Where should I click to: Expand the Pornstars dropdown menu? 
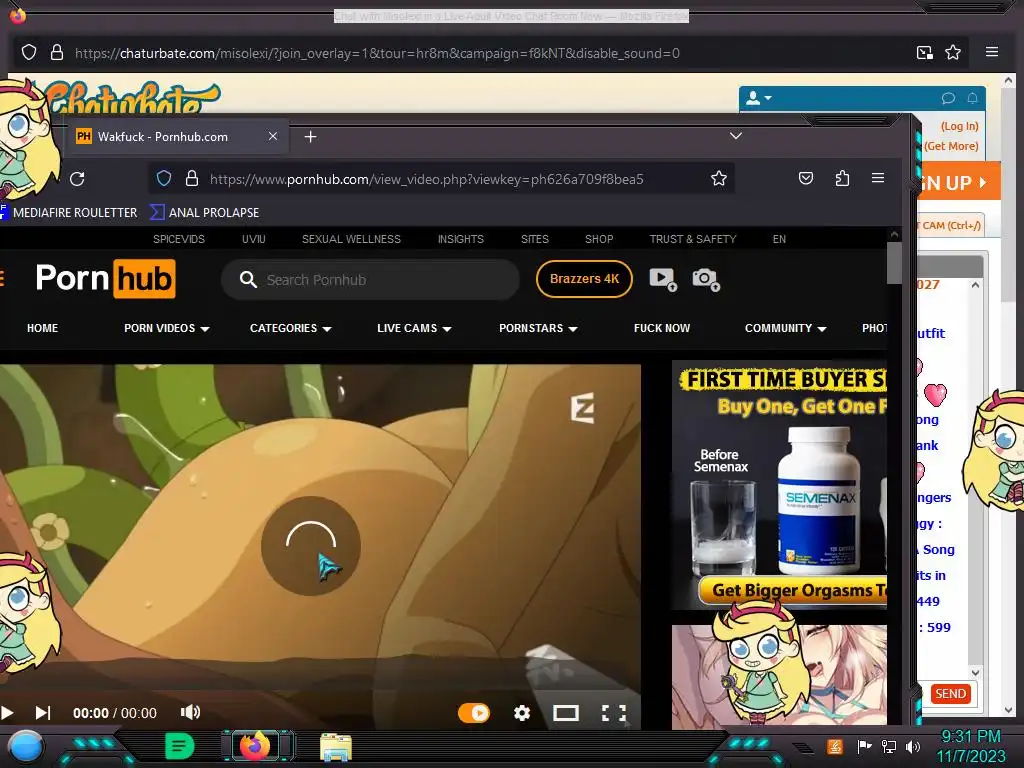click(538, 328)
